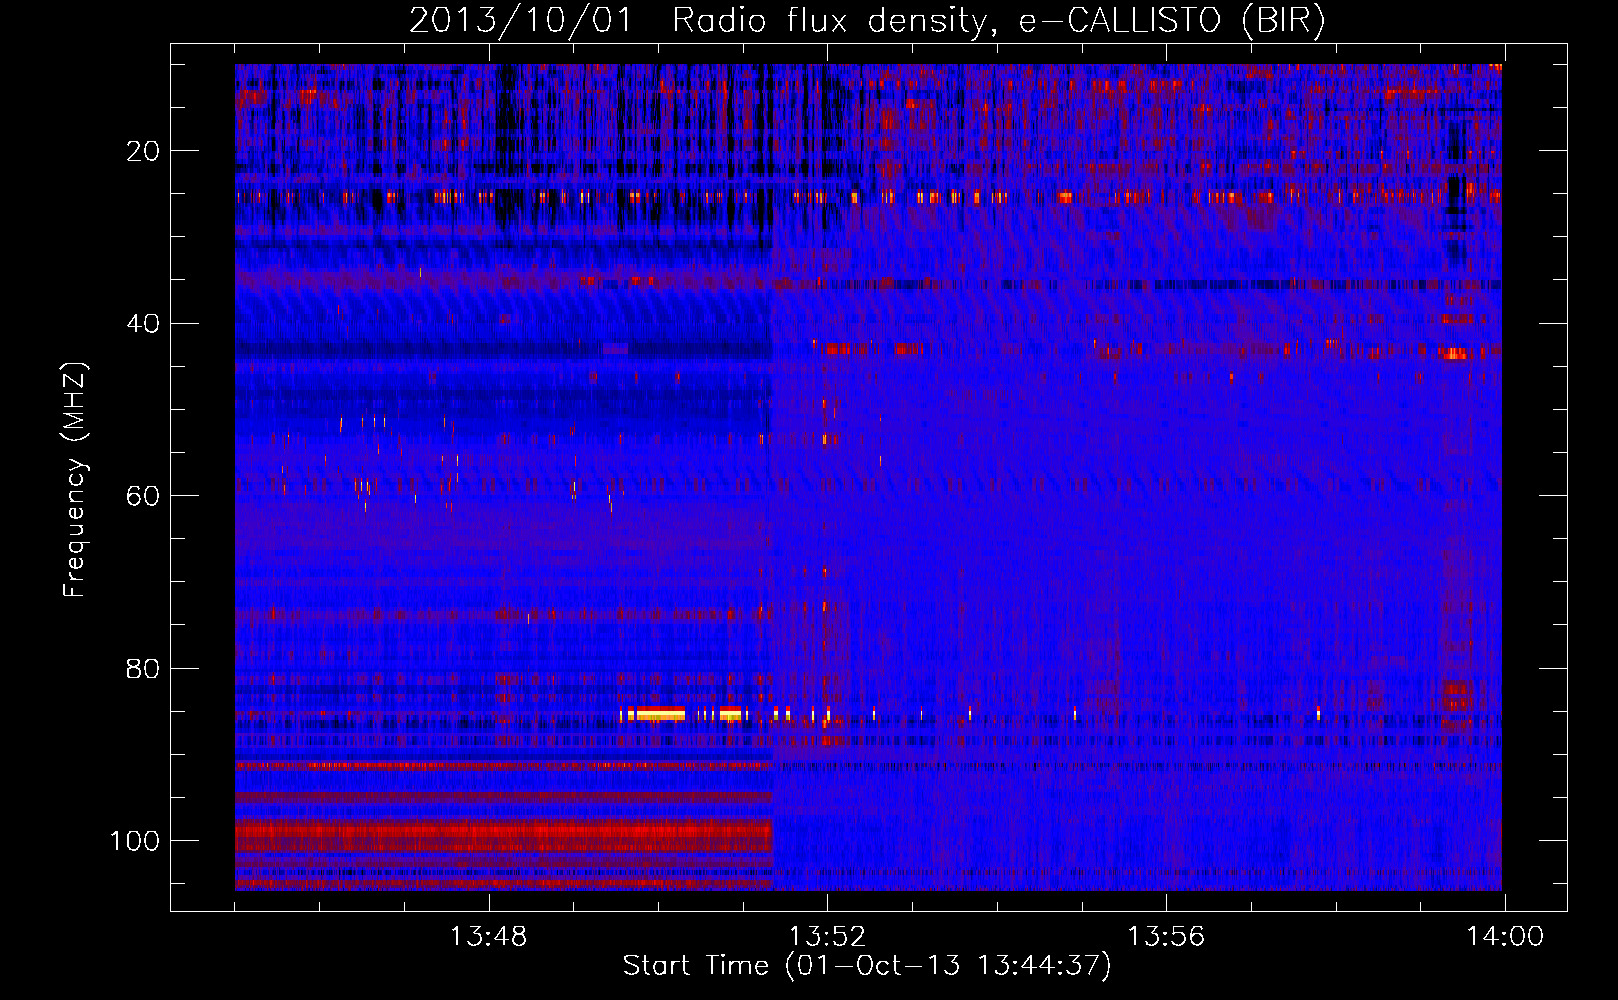1618x1000 pixels.
Task: Click the 40 MHz frequency tick label
Action: coord(143,324)
